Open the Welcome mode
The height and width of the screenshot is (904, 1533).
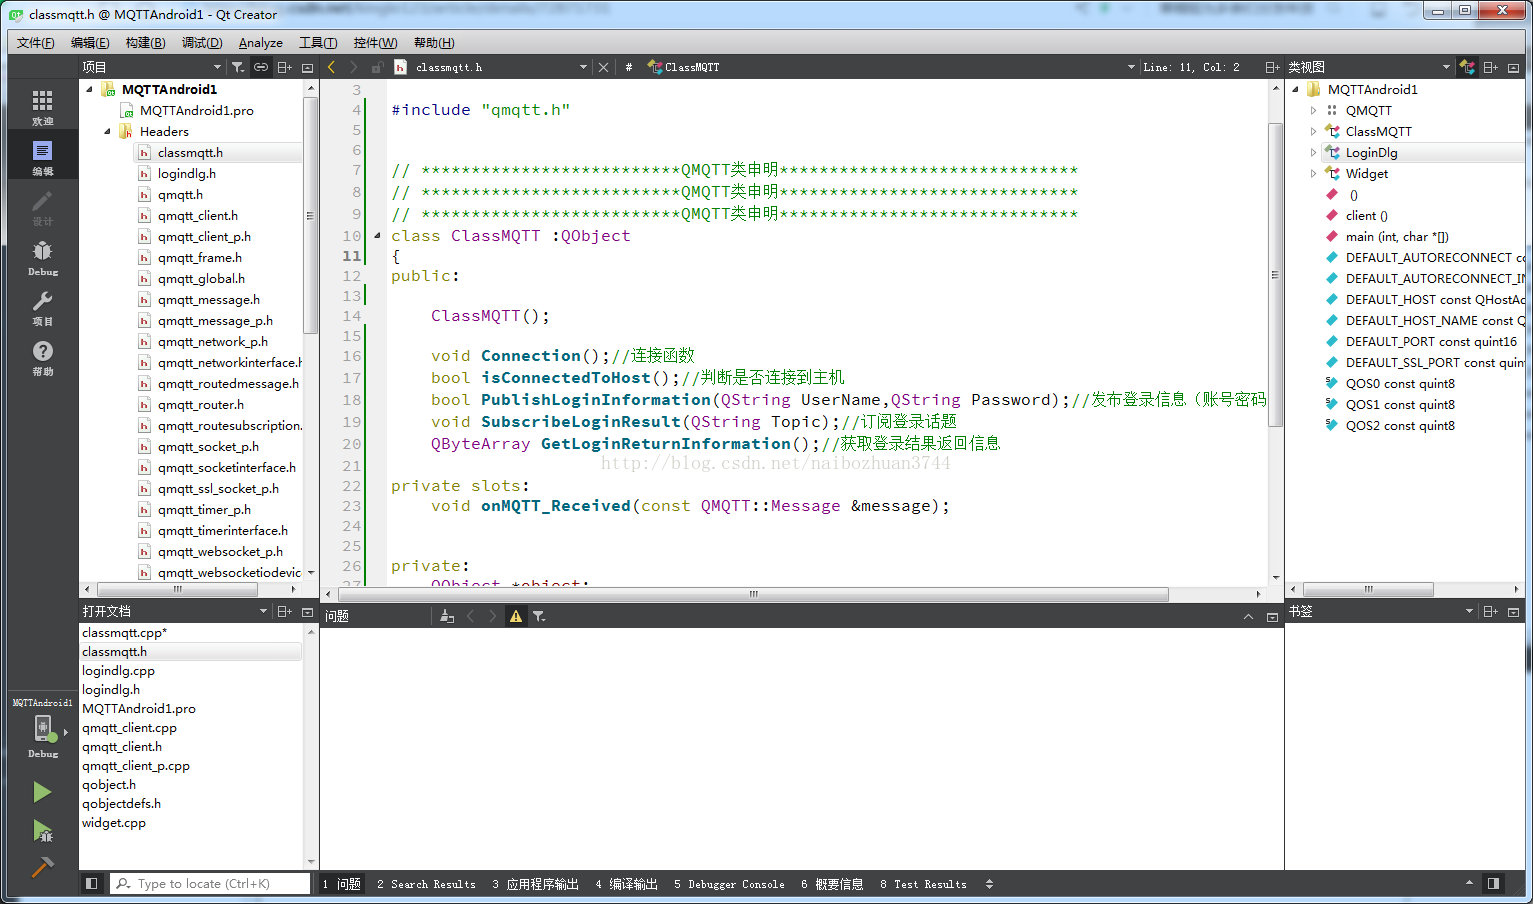coord(42,106)
